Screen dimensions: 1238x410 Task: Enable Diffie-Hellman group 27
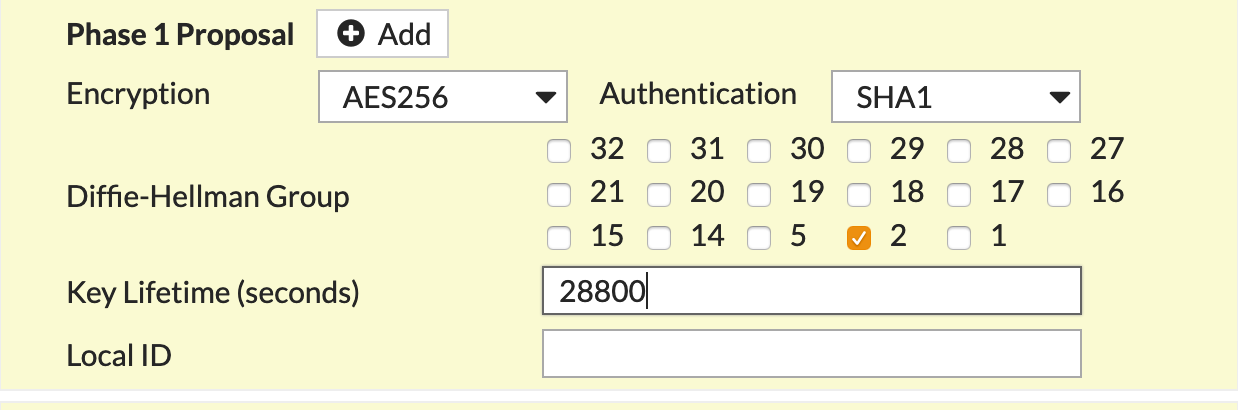pos(1059,152)
